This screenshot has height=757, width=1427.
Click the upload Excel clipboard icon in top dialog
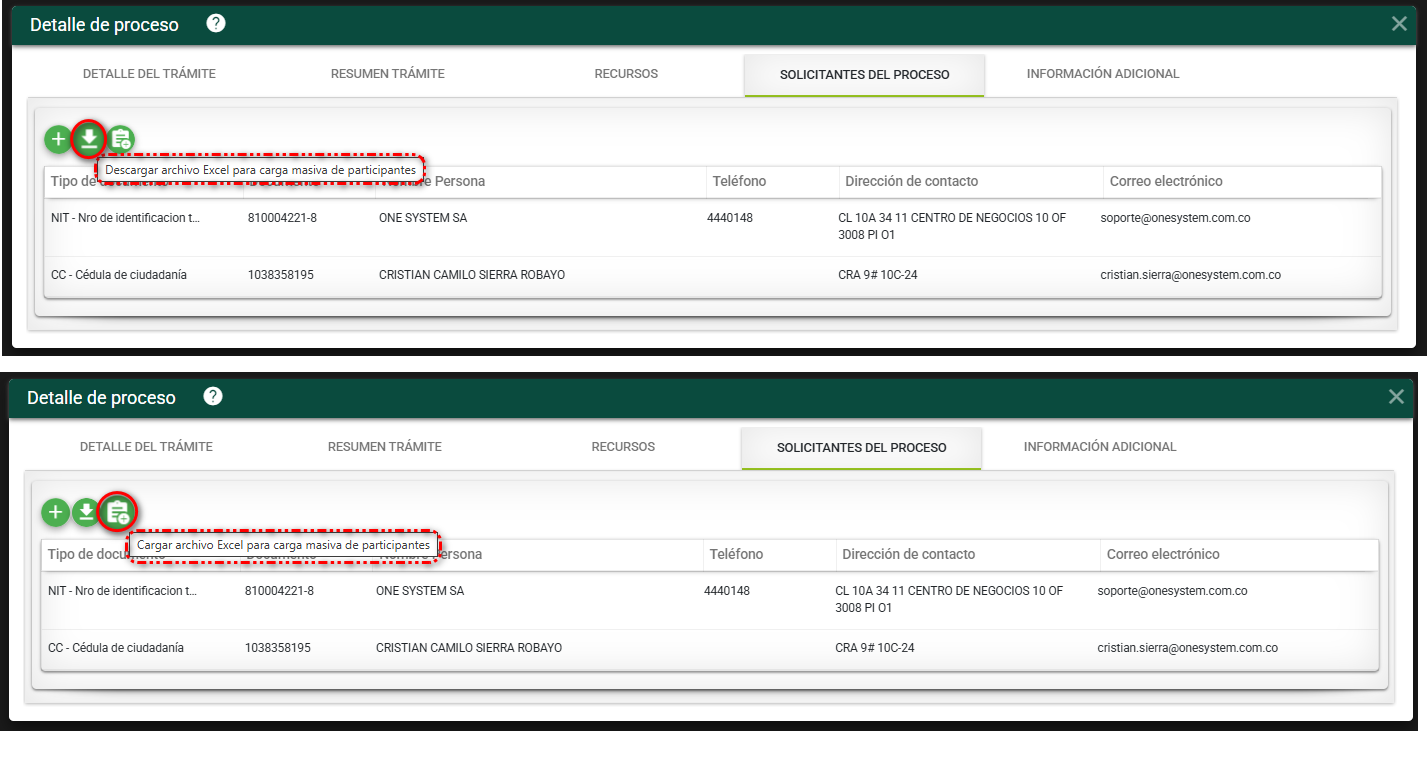coord(121,139)
